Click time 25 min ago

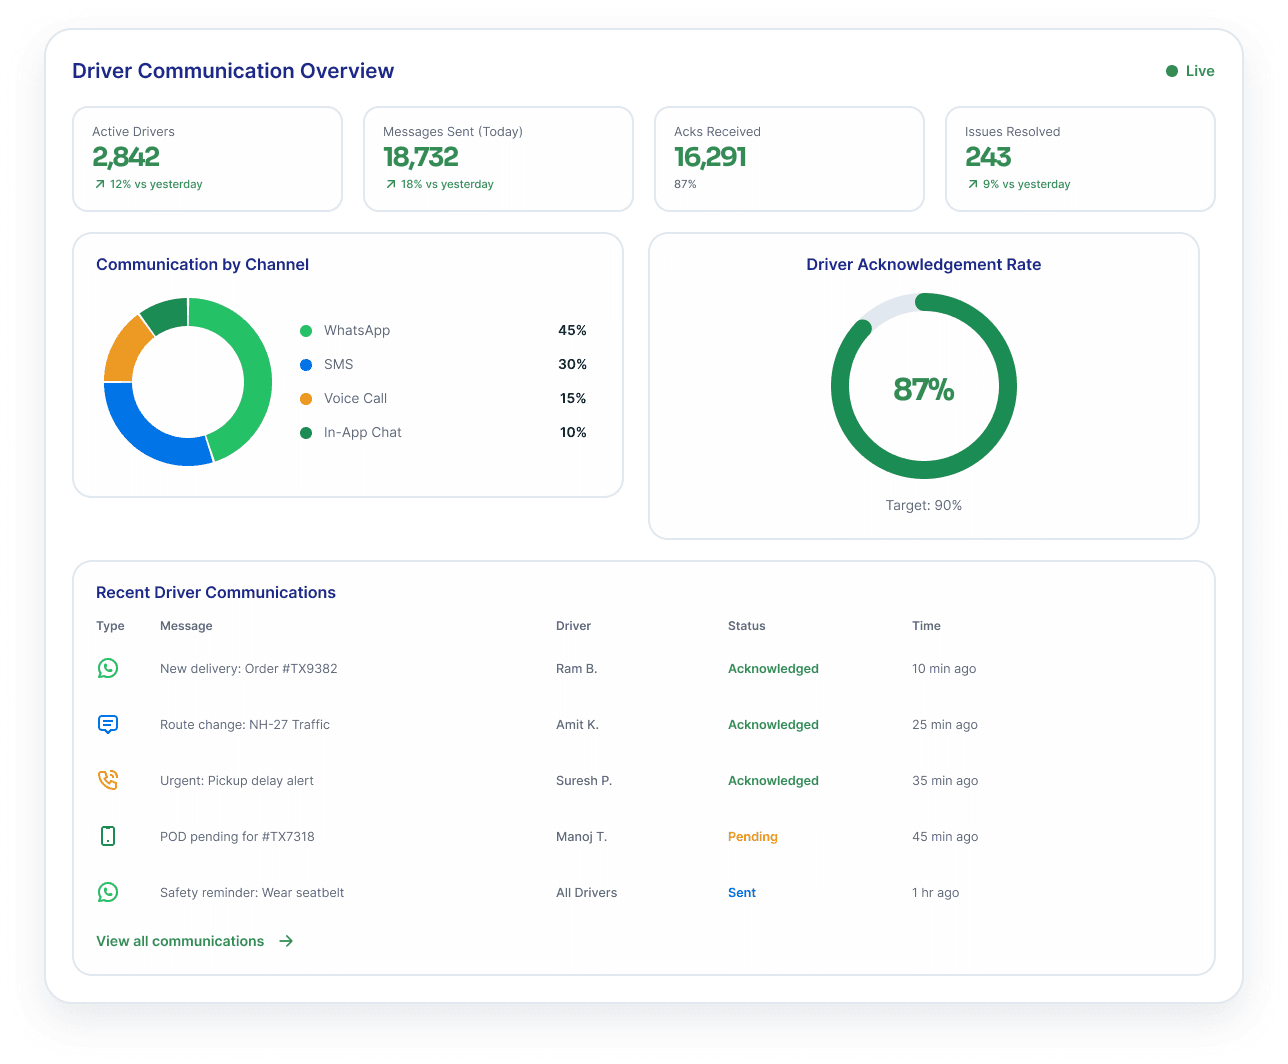[945, 724]
